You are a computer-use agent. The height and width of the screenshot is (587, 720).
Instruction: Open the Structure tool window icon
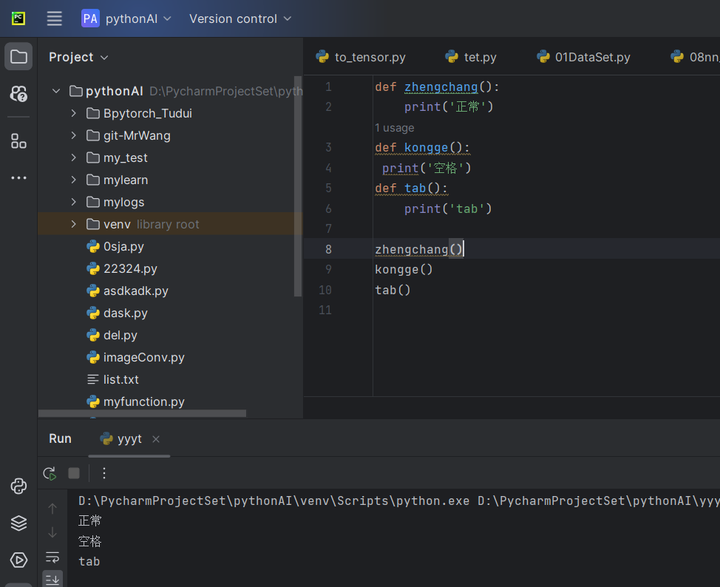(x=18, y=141)
